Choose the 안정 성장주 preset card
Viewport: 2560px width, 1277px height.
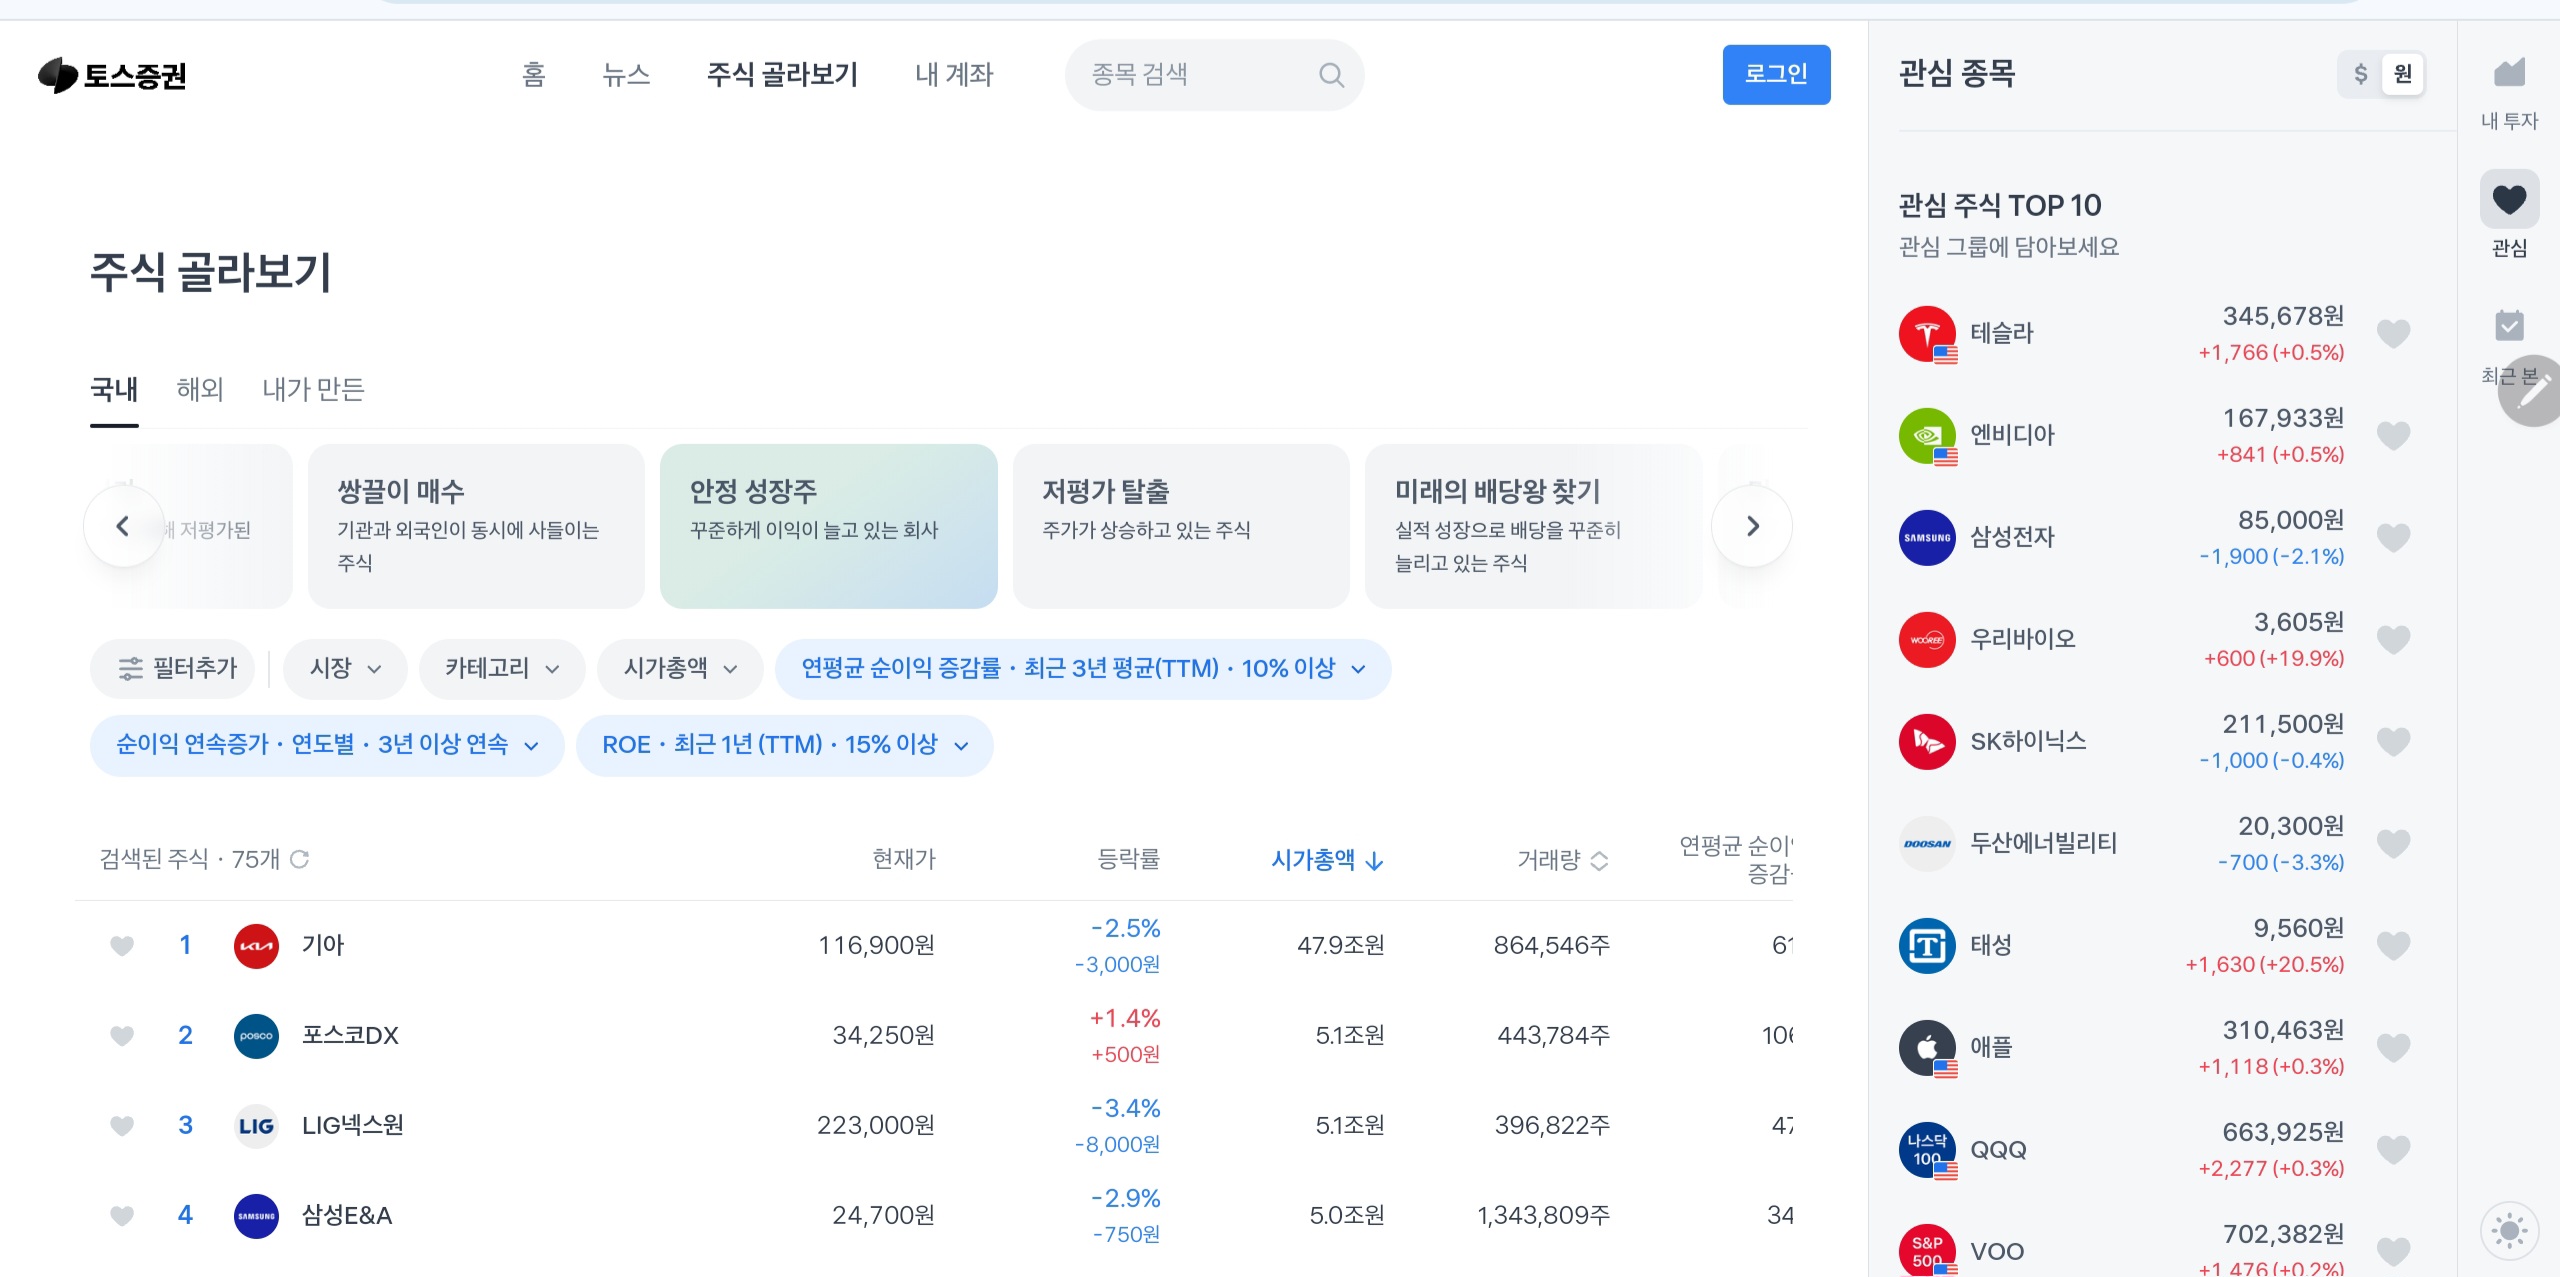pos(829,526)
